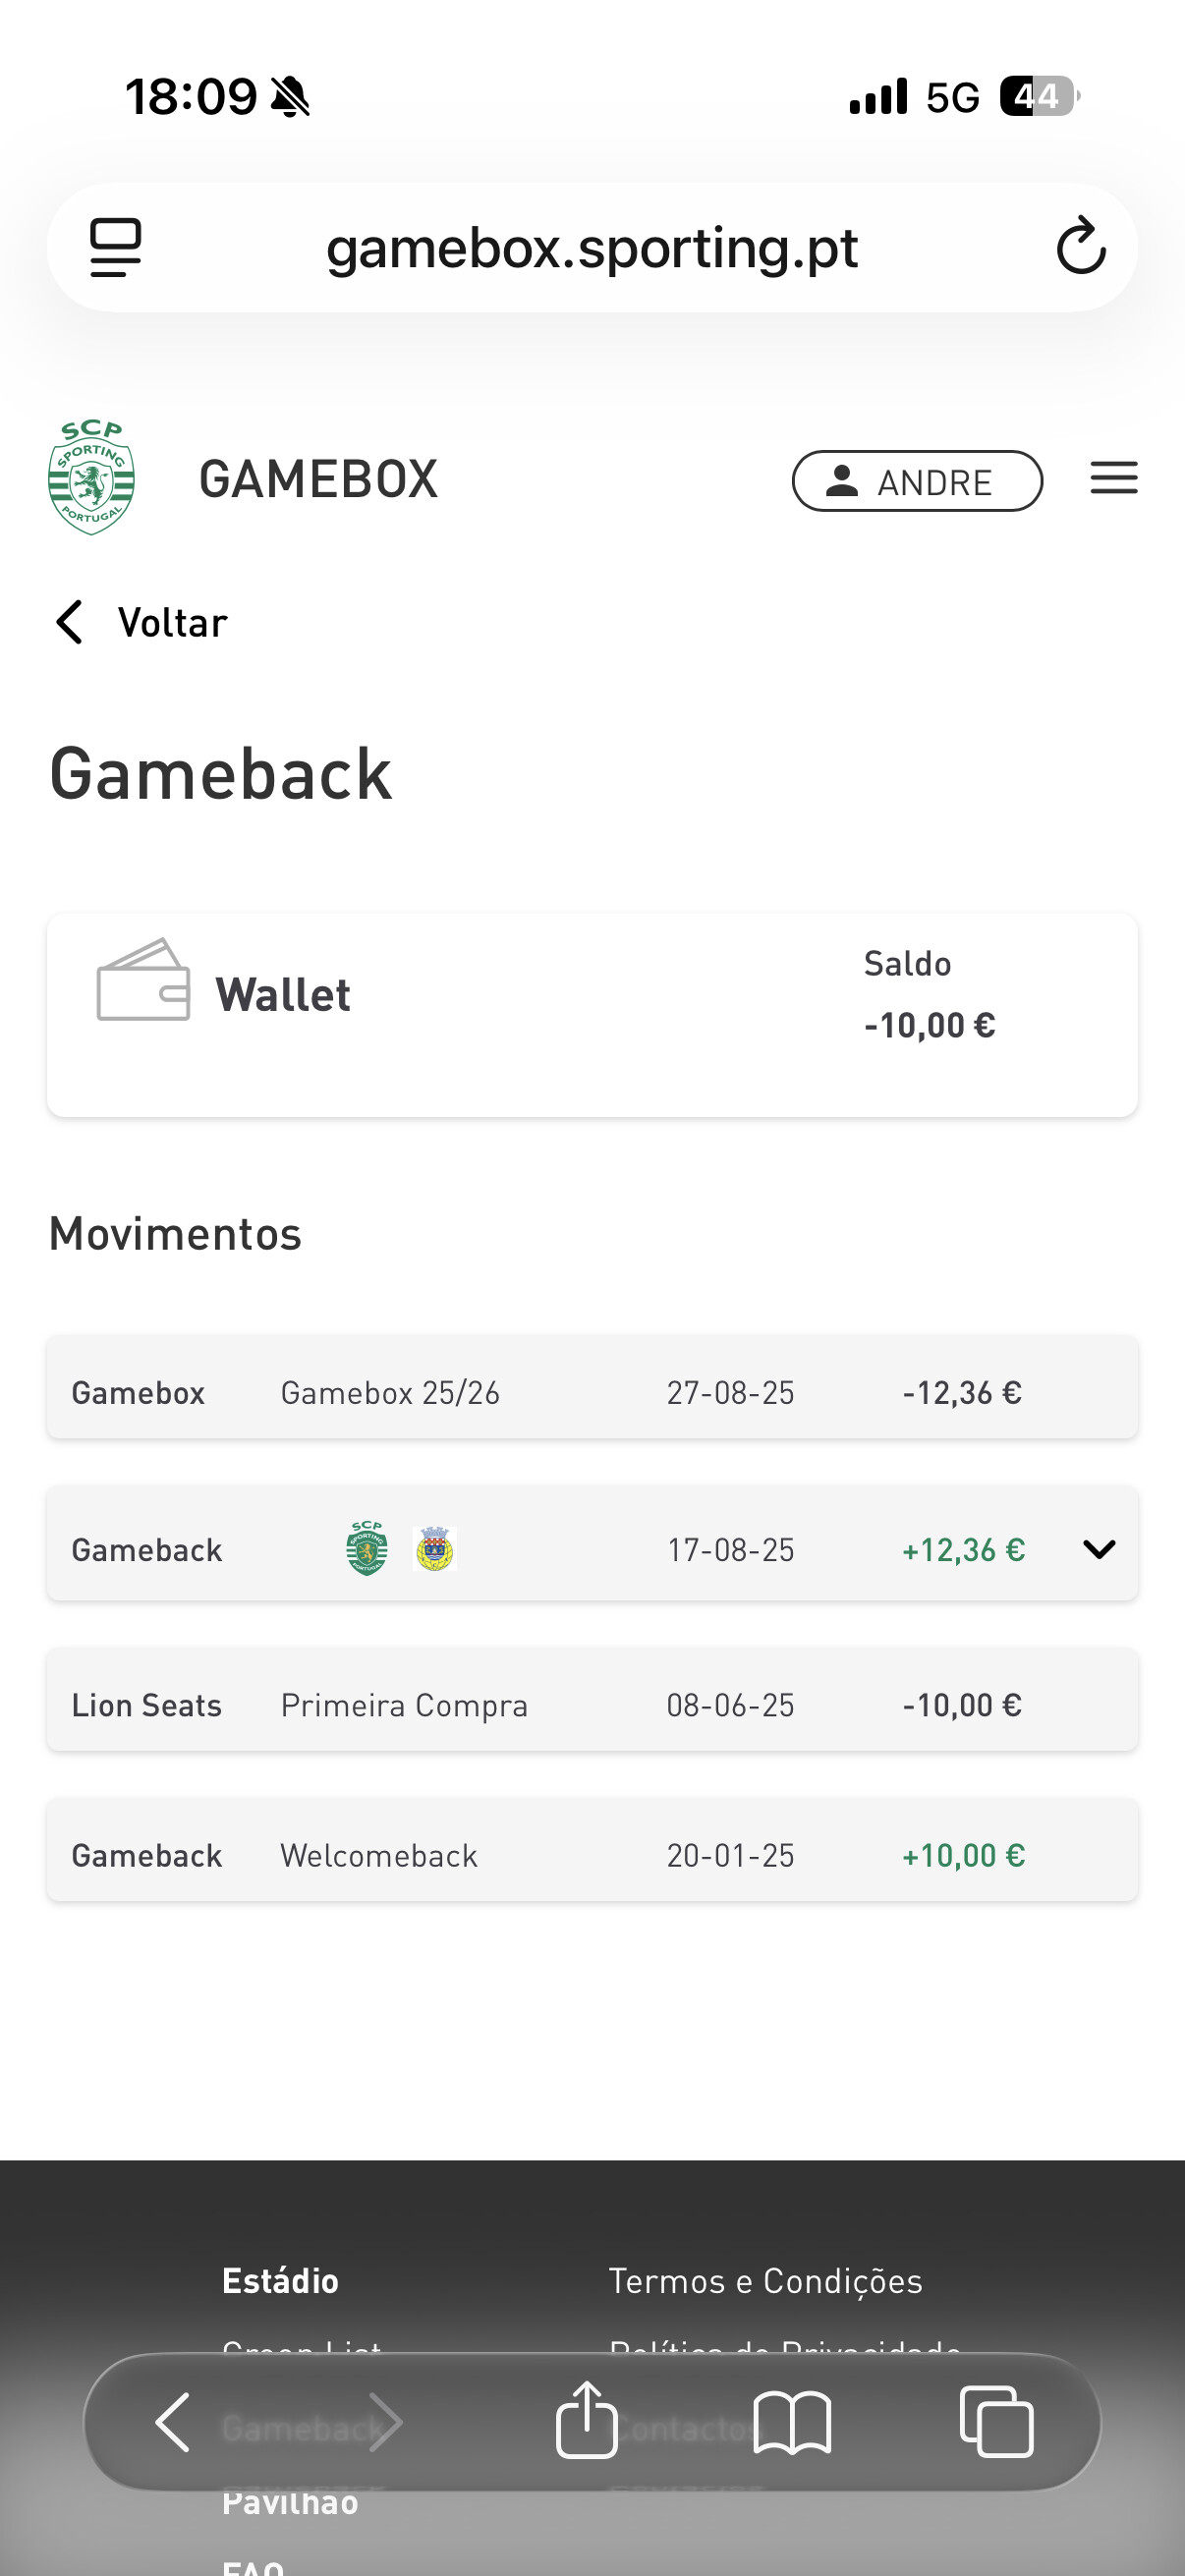Open the hamburger menu

1113,478
